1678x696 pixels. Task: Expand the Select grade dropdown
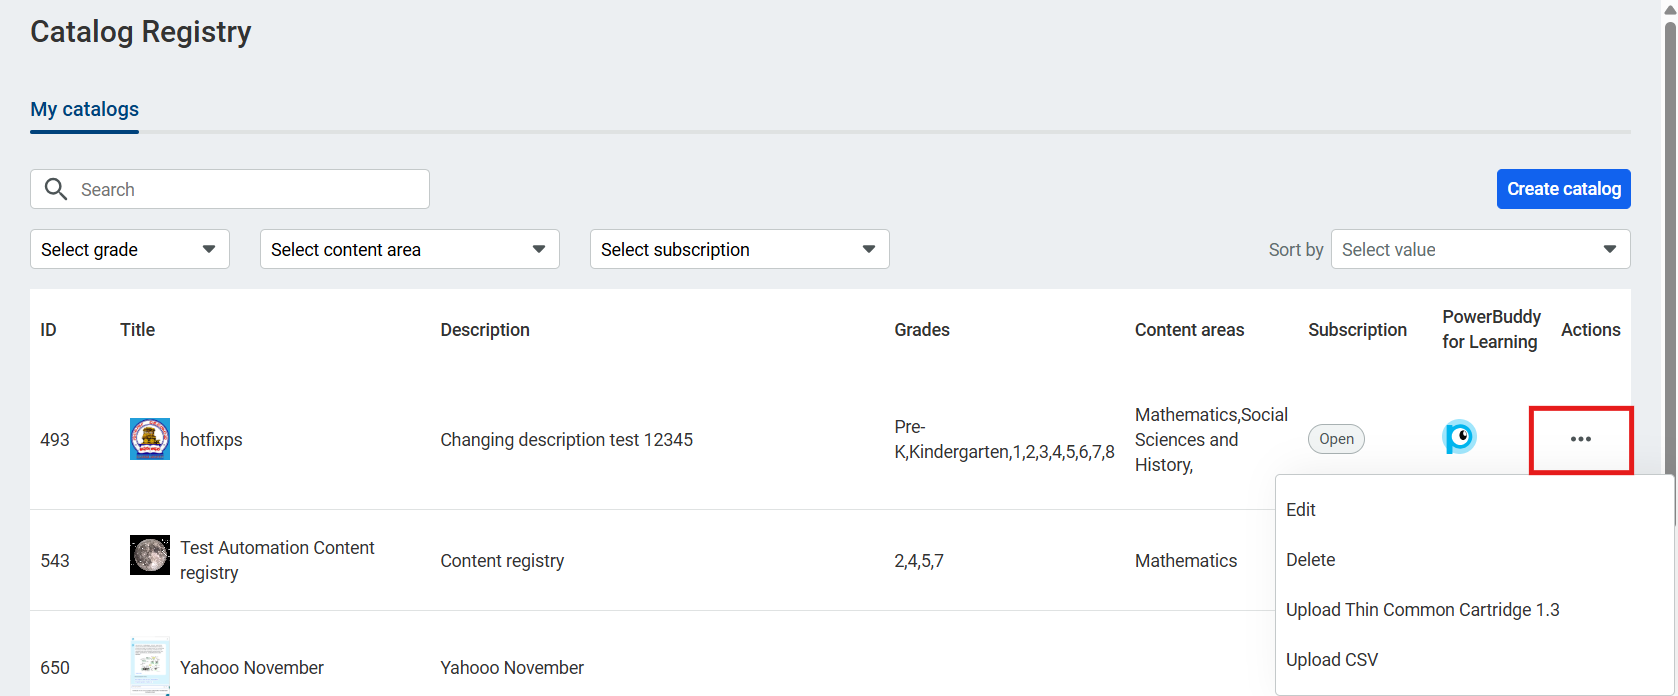(x=130, y=249)
